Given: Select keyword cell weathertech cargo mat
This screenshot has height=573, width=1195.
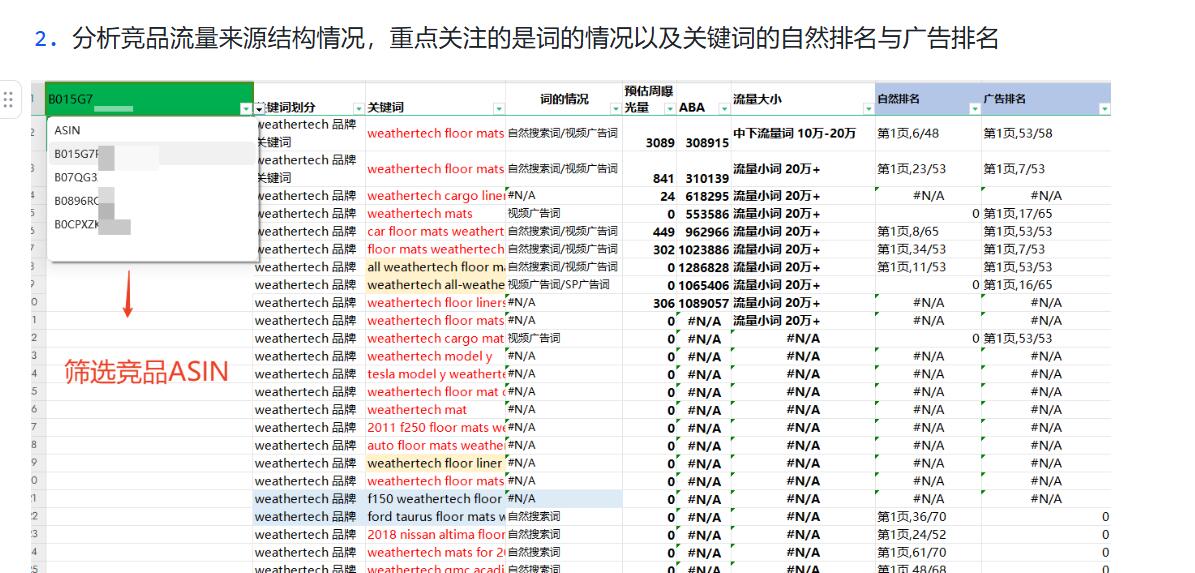Looking at the screenshot, I should (436, 338).
